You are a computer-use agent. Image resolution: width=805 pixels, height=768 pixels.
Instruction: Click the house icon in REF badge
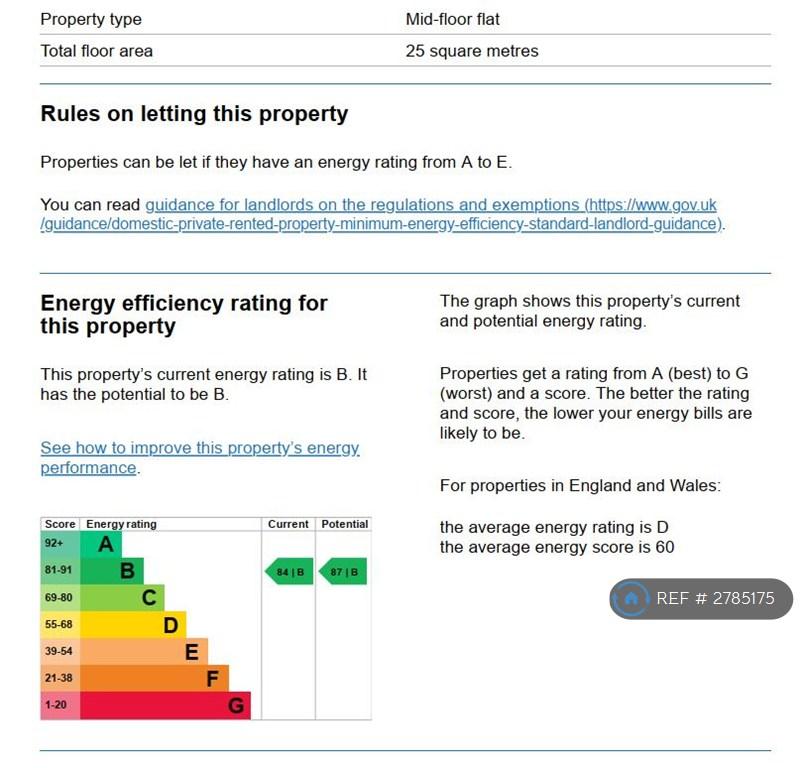pyautogui.click(x=631, y=598)
